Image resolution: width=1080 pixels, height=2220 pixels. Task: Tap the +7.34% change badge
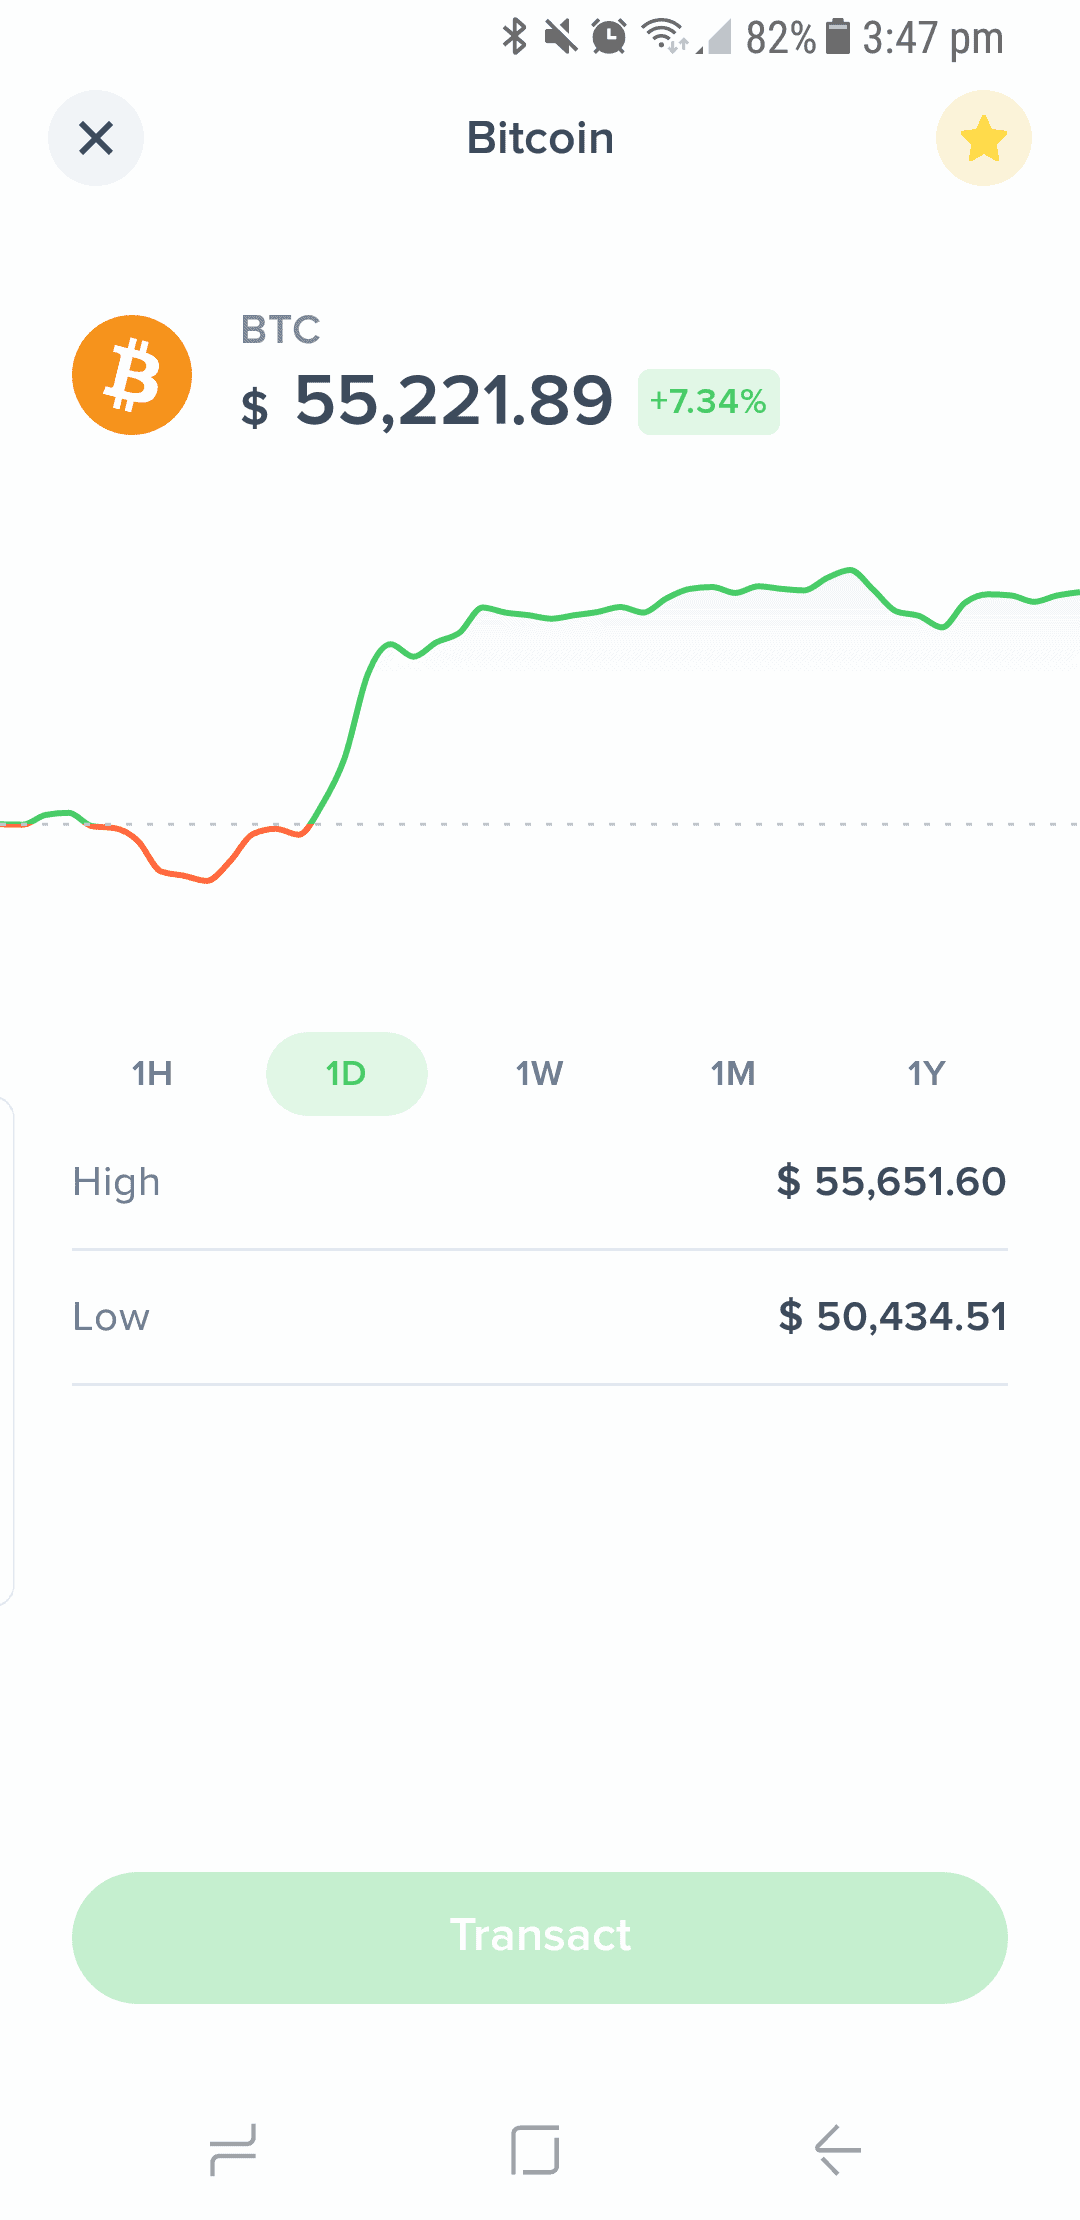[x=708, y=402]
